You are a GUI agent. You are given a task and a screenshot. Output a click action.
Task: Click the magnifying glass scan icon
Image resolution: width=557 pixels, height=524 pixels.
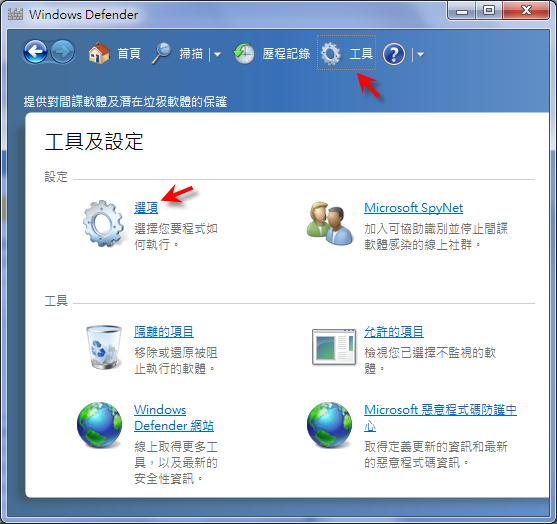[162, 53]
